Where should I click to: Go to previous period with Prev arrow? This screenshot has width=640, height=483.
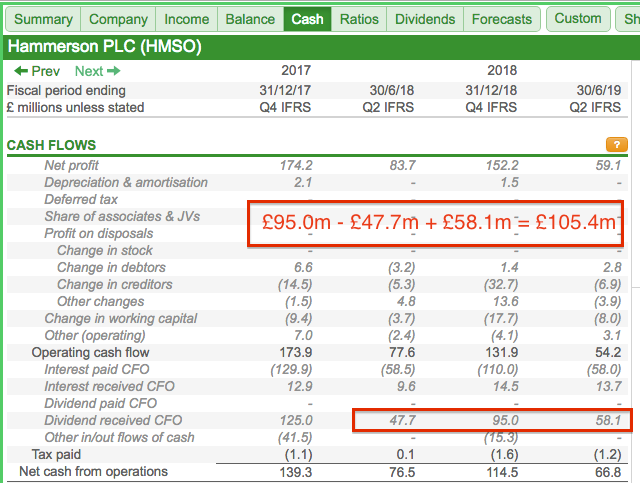37,71
